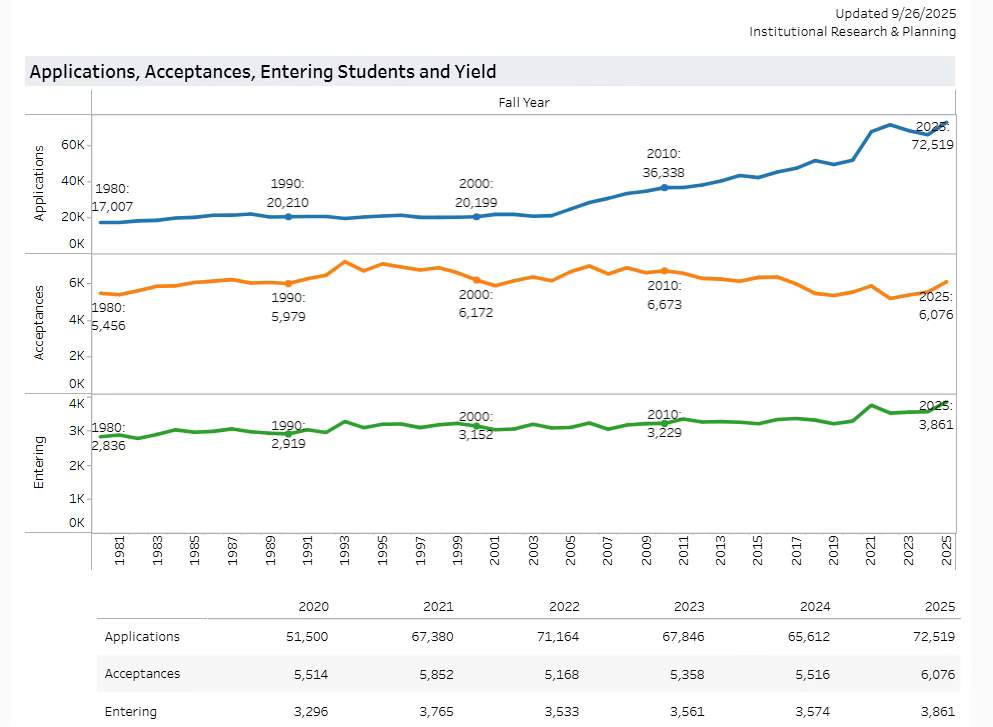Select the 2010 point on the Applications line
The image size is (993, 727).
point(664,188)
